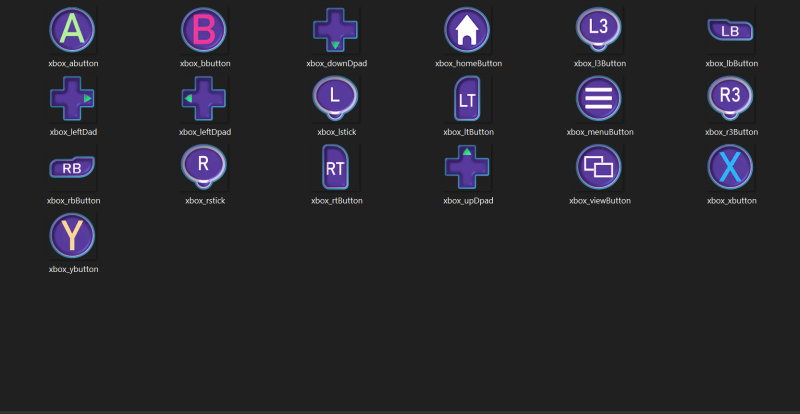The image size is (800, 414).
Task: Click the LB bumper icon
Action: (730, 31)
